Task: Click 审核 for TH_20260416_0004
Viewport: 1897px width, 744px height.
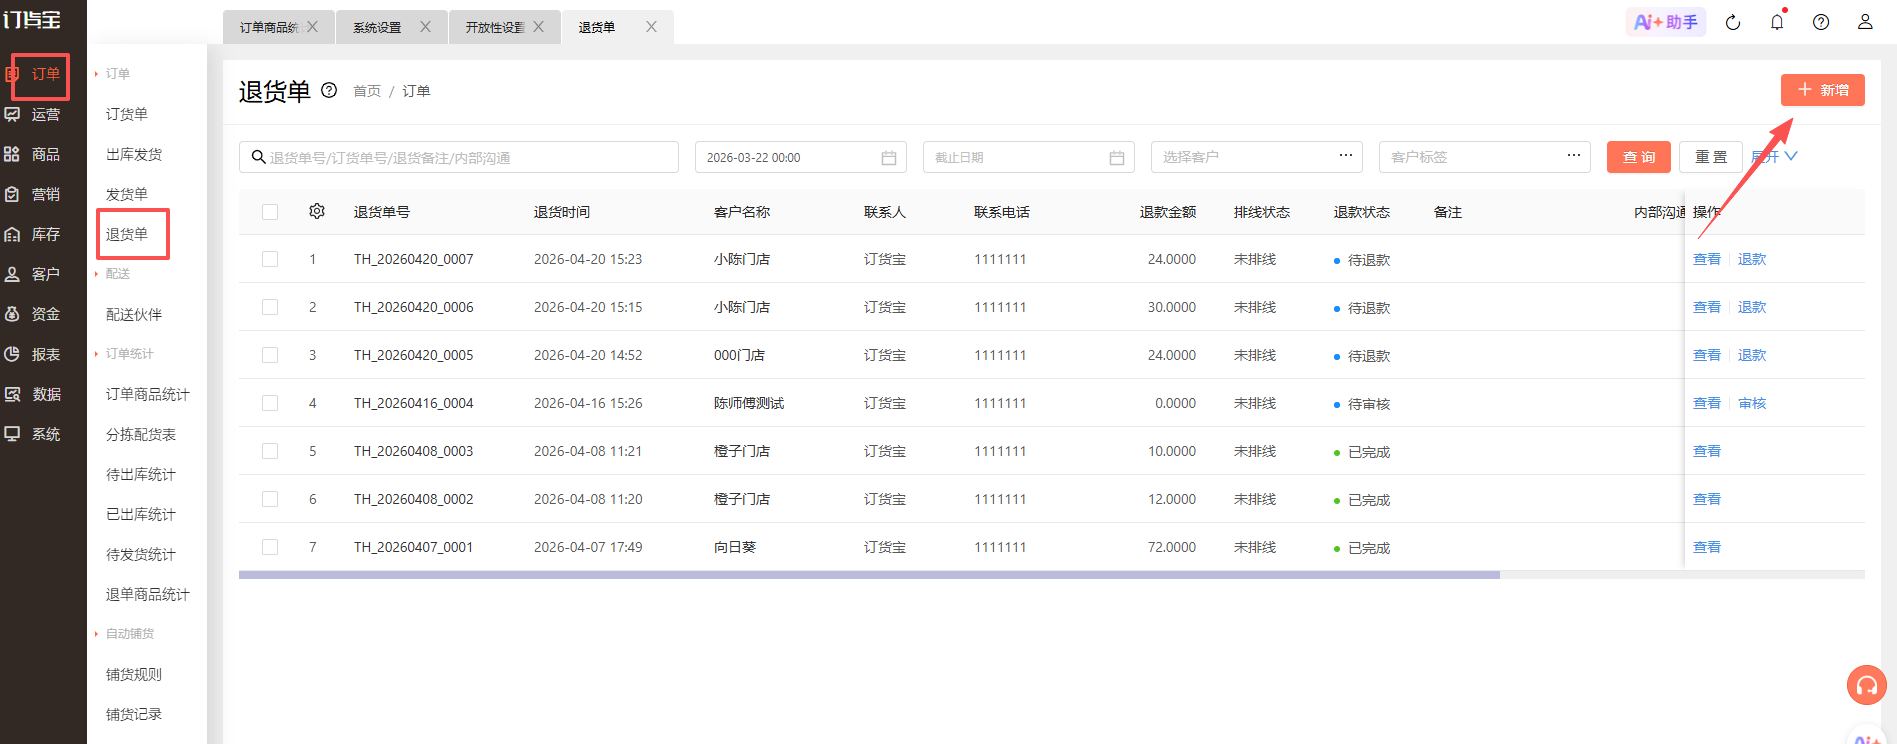Action: coord(1752,403)
